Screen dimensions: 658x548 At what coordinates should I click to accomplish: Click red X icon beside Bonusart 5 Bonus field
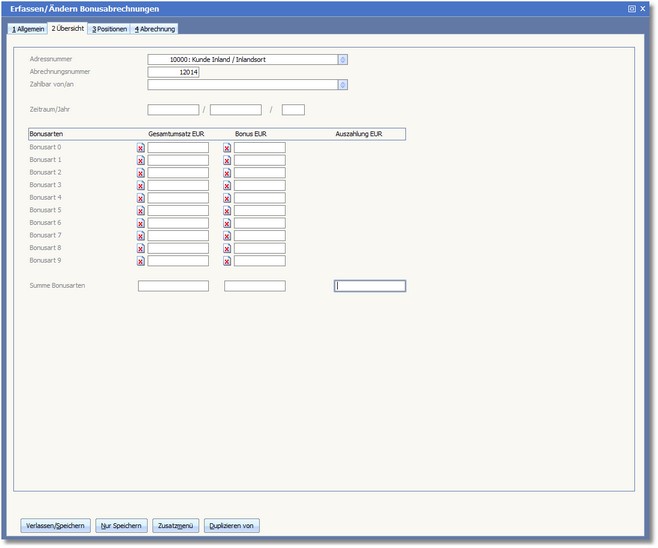(x=227, y=211)
